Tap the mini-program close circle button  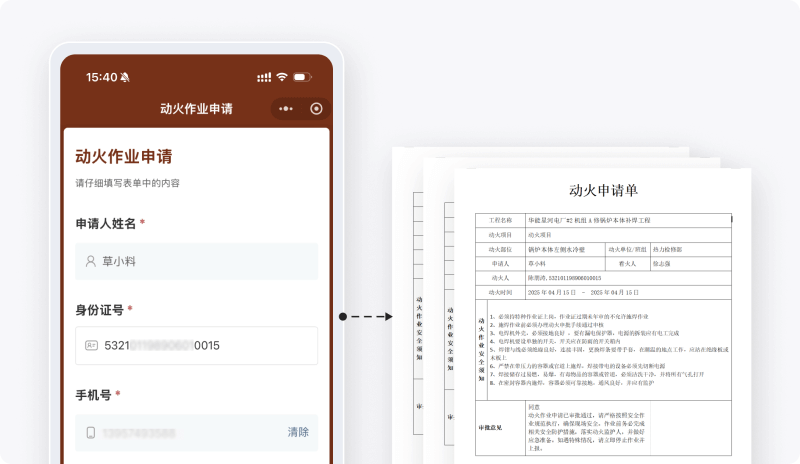tap(316, 109)
